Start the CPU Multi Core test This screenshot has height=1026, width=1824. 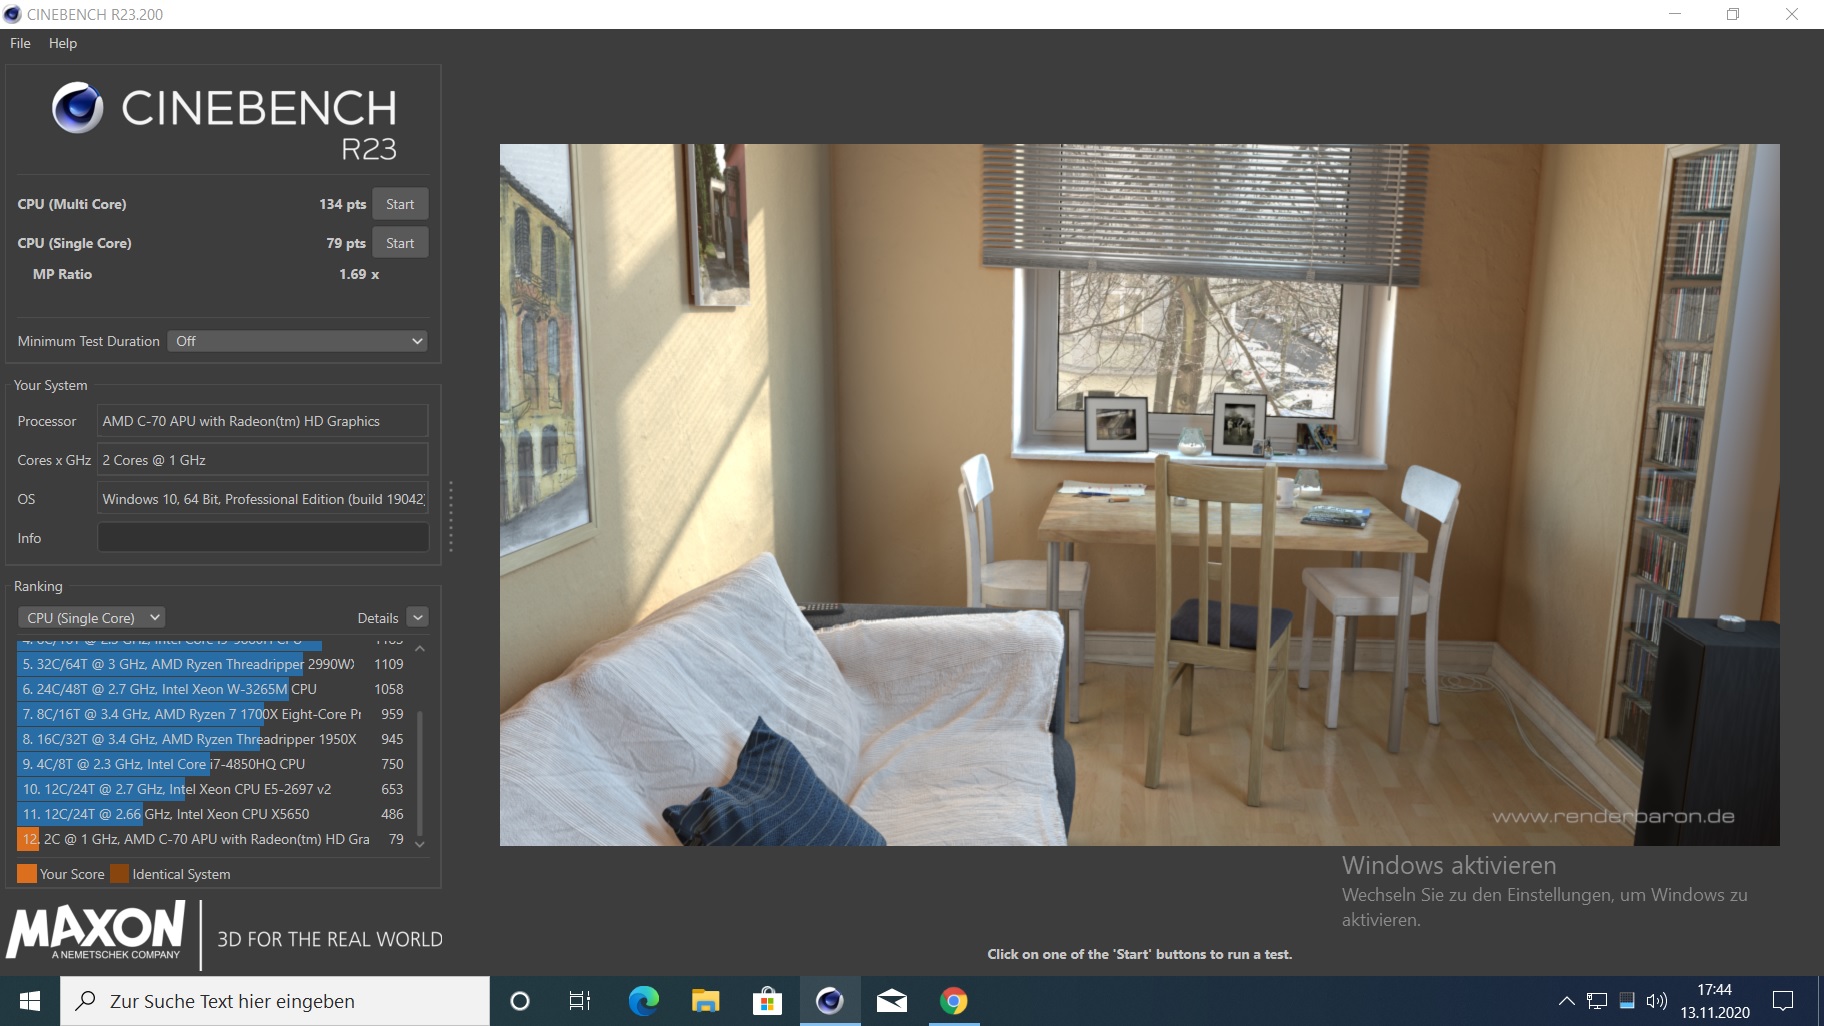[x=400, y=204]
